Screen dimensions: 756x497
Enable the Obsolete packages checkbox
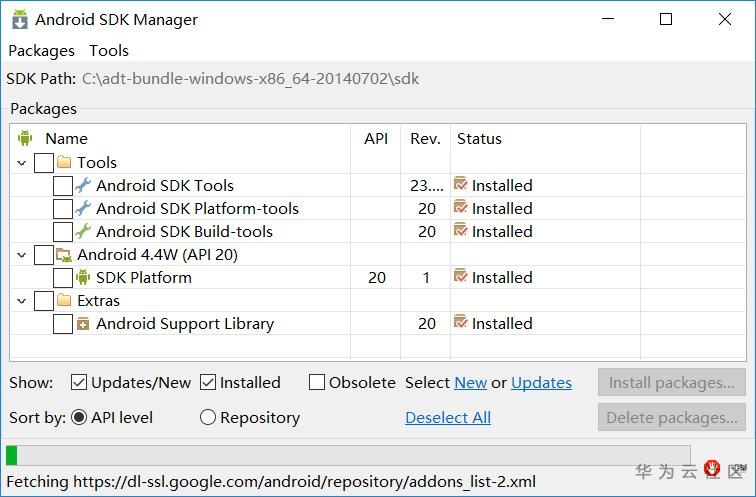(317, 382)
